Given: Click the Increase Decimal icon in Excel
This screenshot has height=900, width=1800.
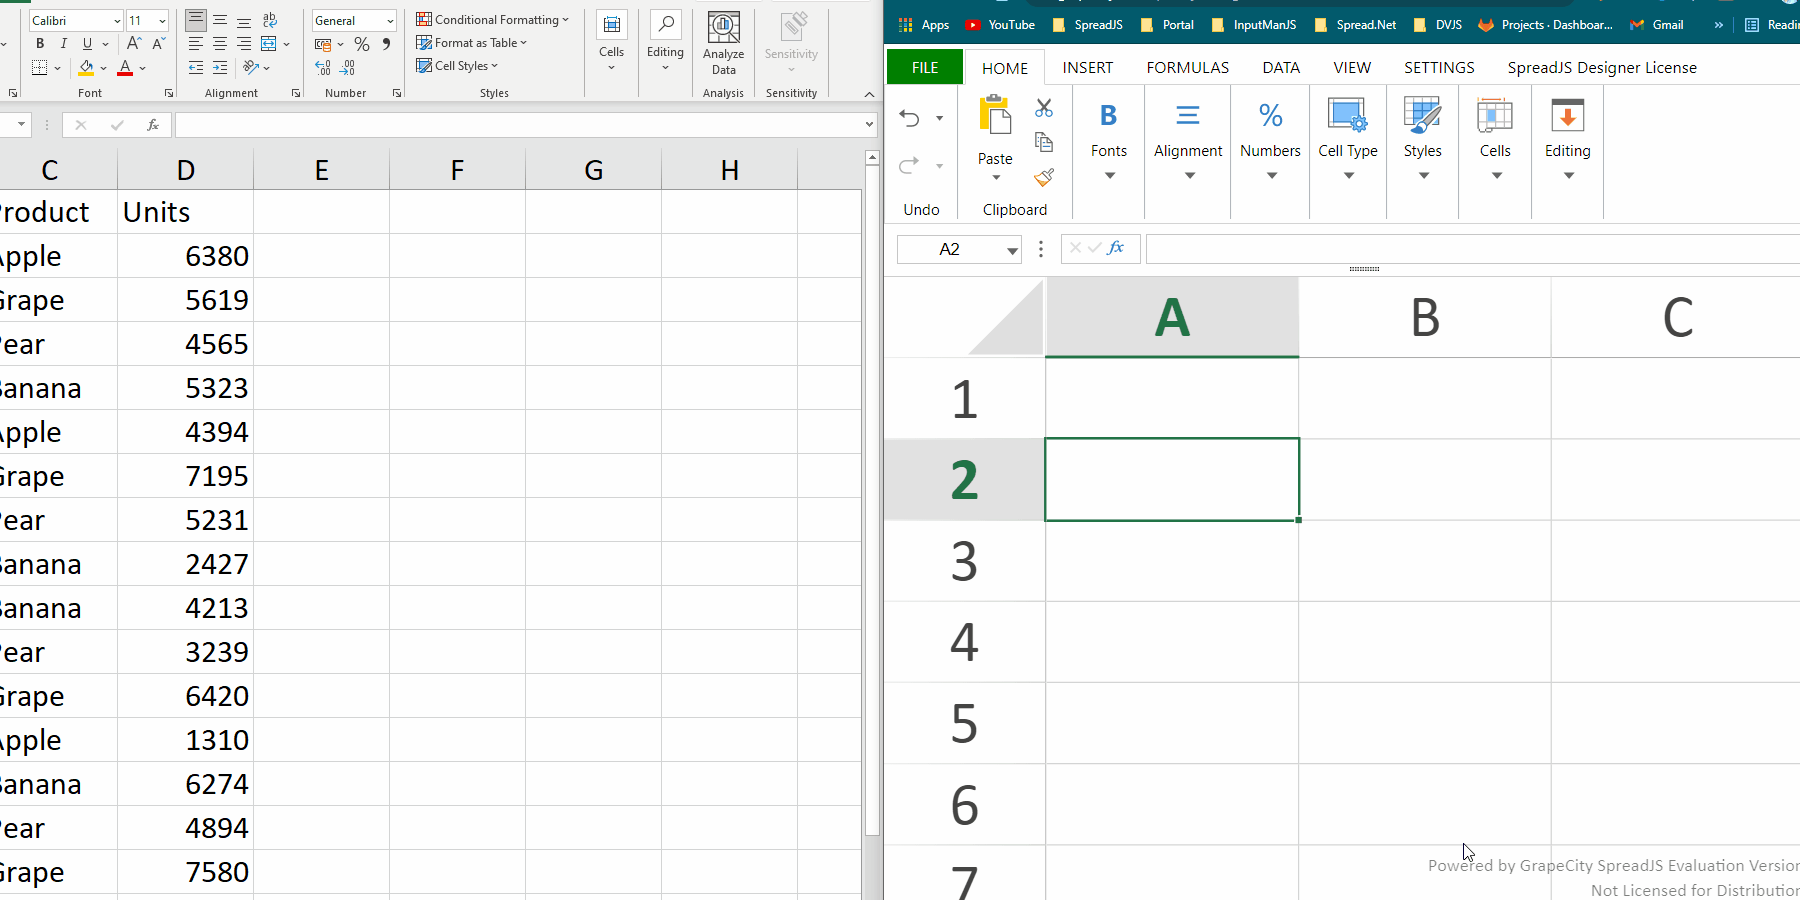Looking at the screenshot, I should [323, 68].
